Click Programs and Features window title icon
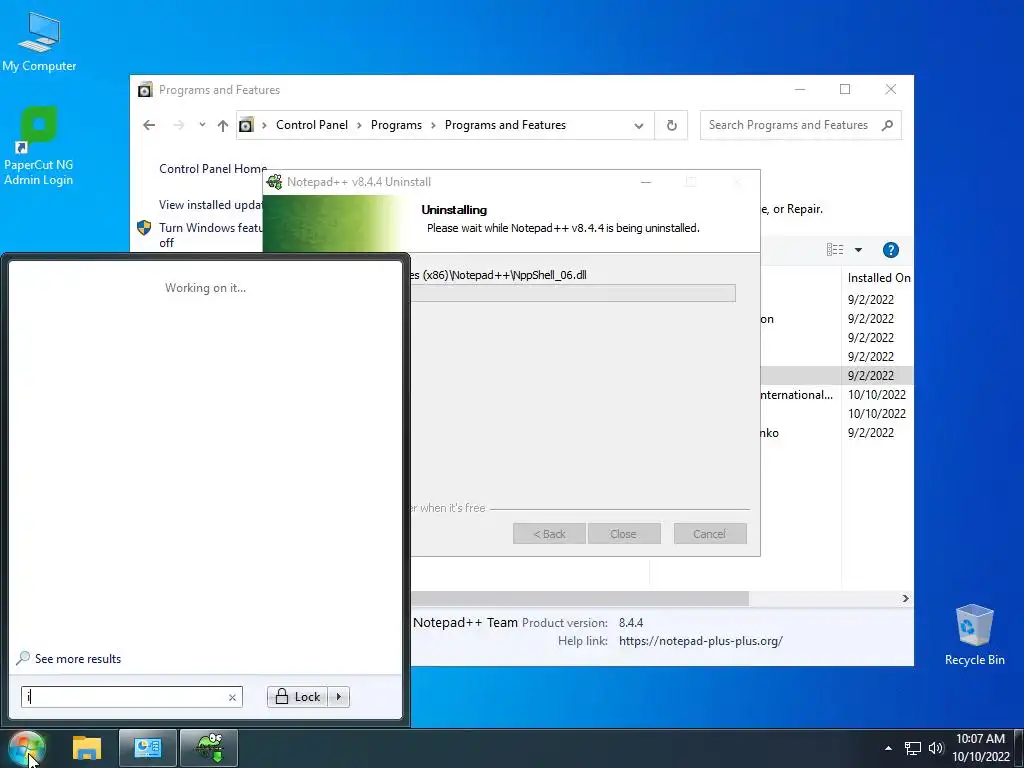Screen dimensions: 1024x768 click(146, 89)
